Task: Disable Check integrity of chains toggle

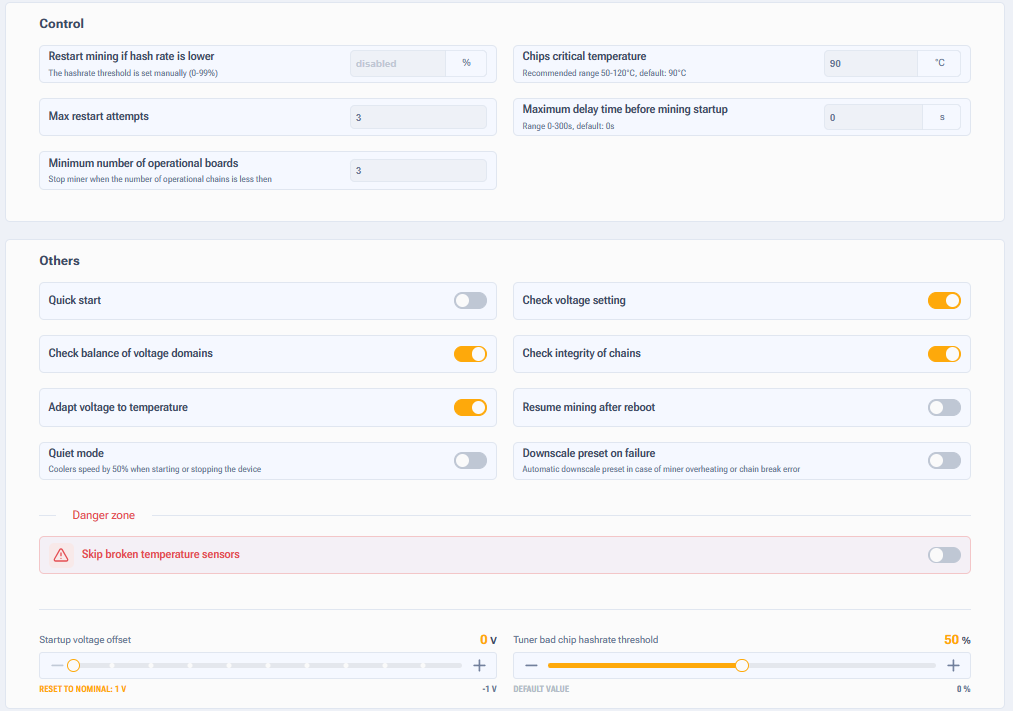Action: (x=944, y=354)
